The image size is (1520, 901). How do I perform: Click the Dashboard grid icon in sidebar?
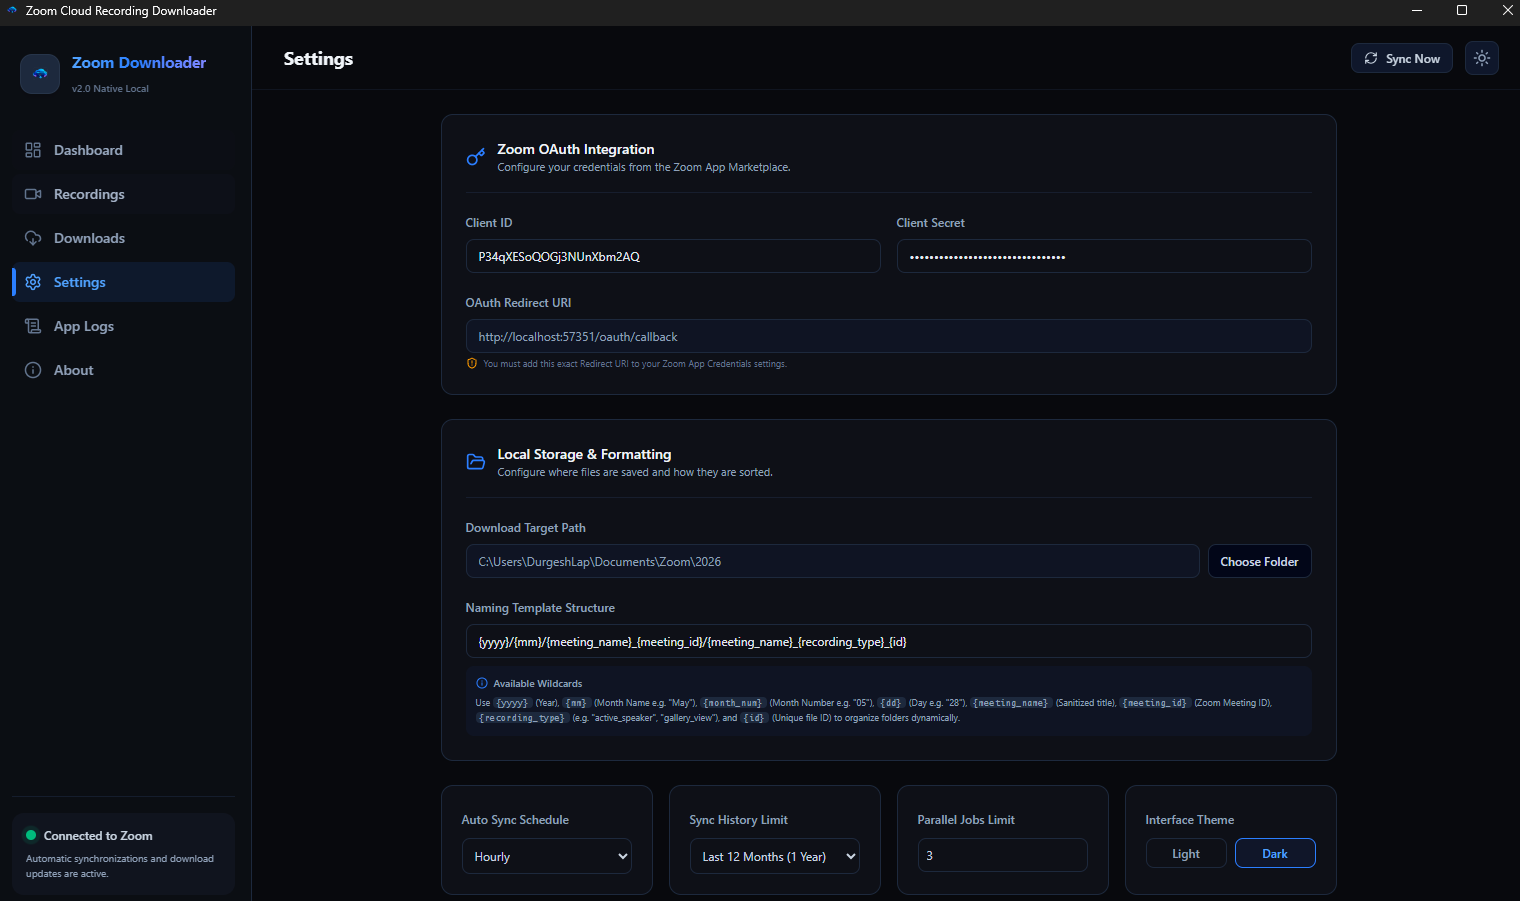[33, 150]
